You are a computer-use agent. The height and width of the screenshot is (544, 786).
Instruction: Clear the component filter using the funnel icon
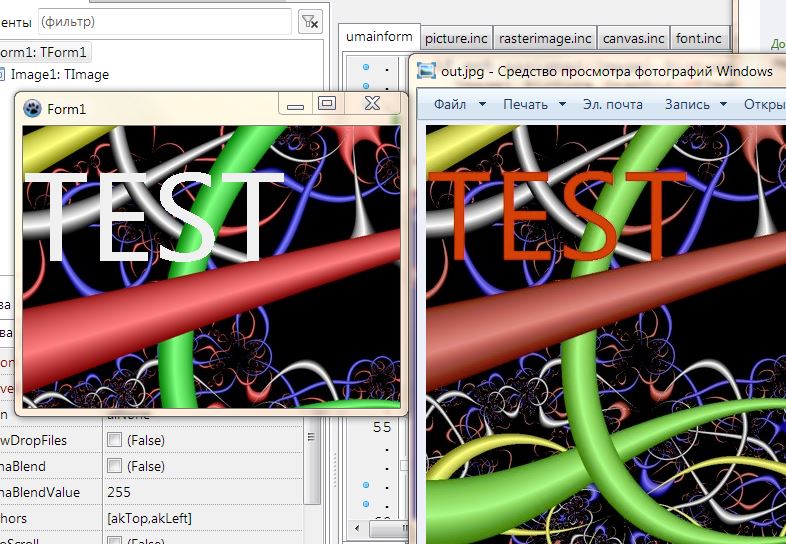coord(310,21)
